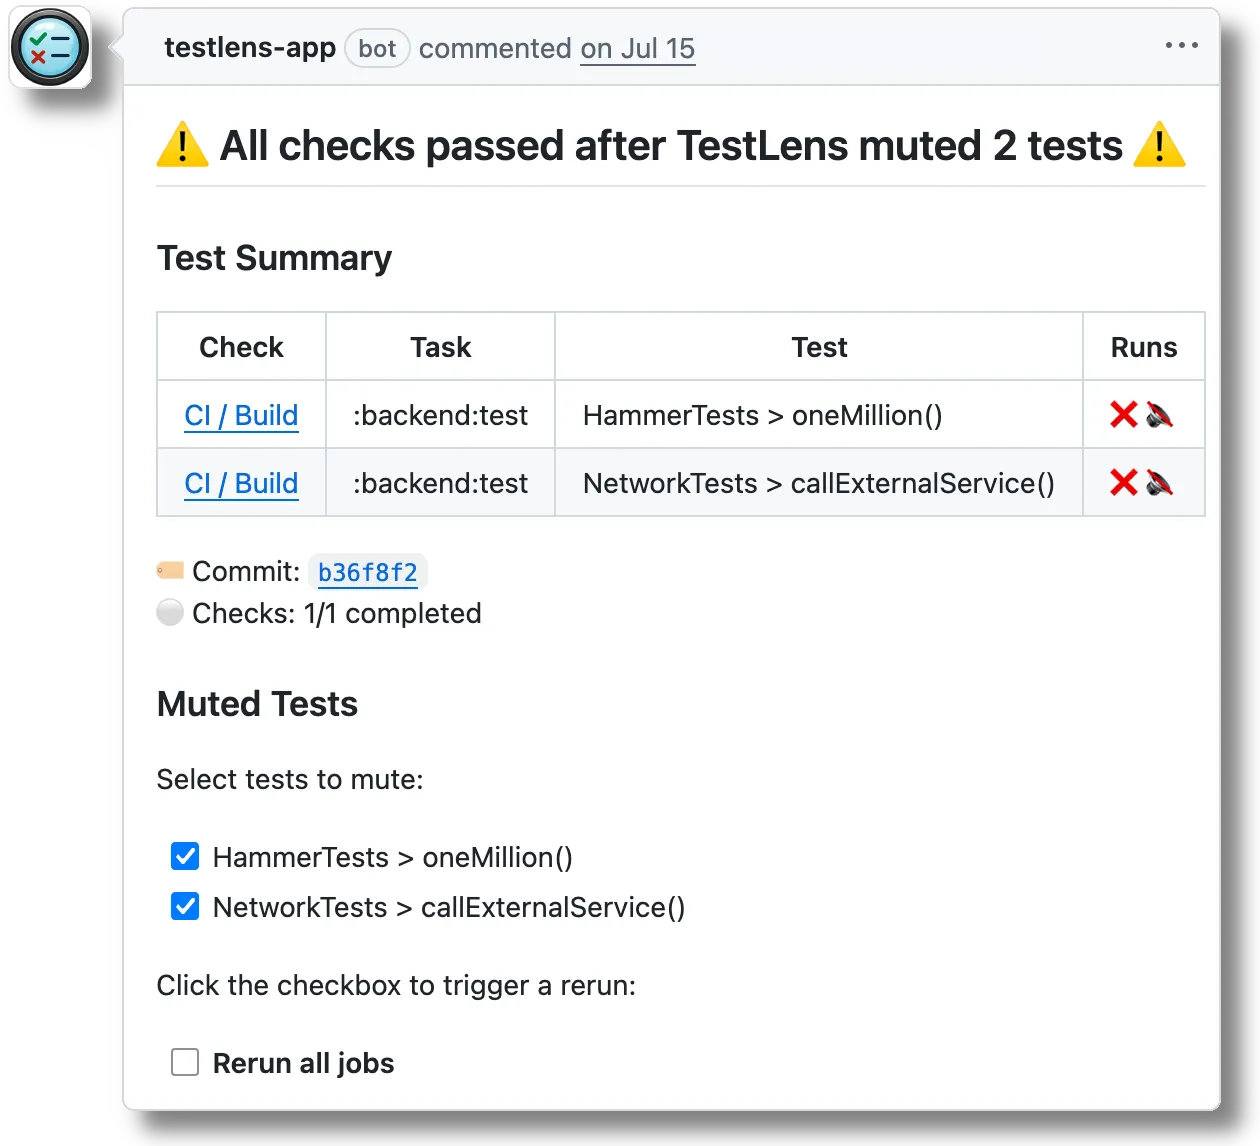Screen dimensions: 1260x1146
Task: Click the red X icon for callExternalService()
Action: (x=1122, y=482)
